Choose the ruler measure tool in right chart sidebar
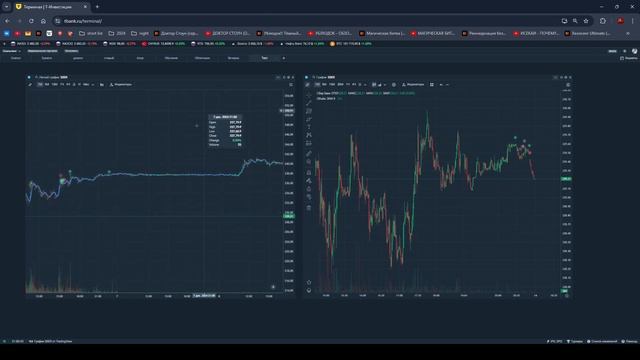This screenshot has width=640, height=360. coord(309,153)
